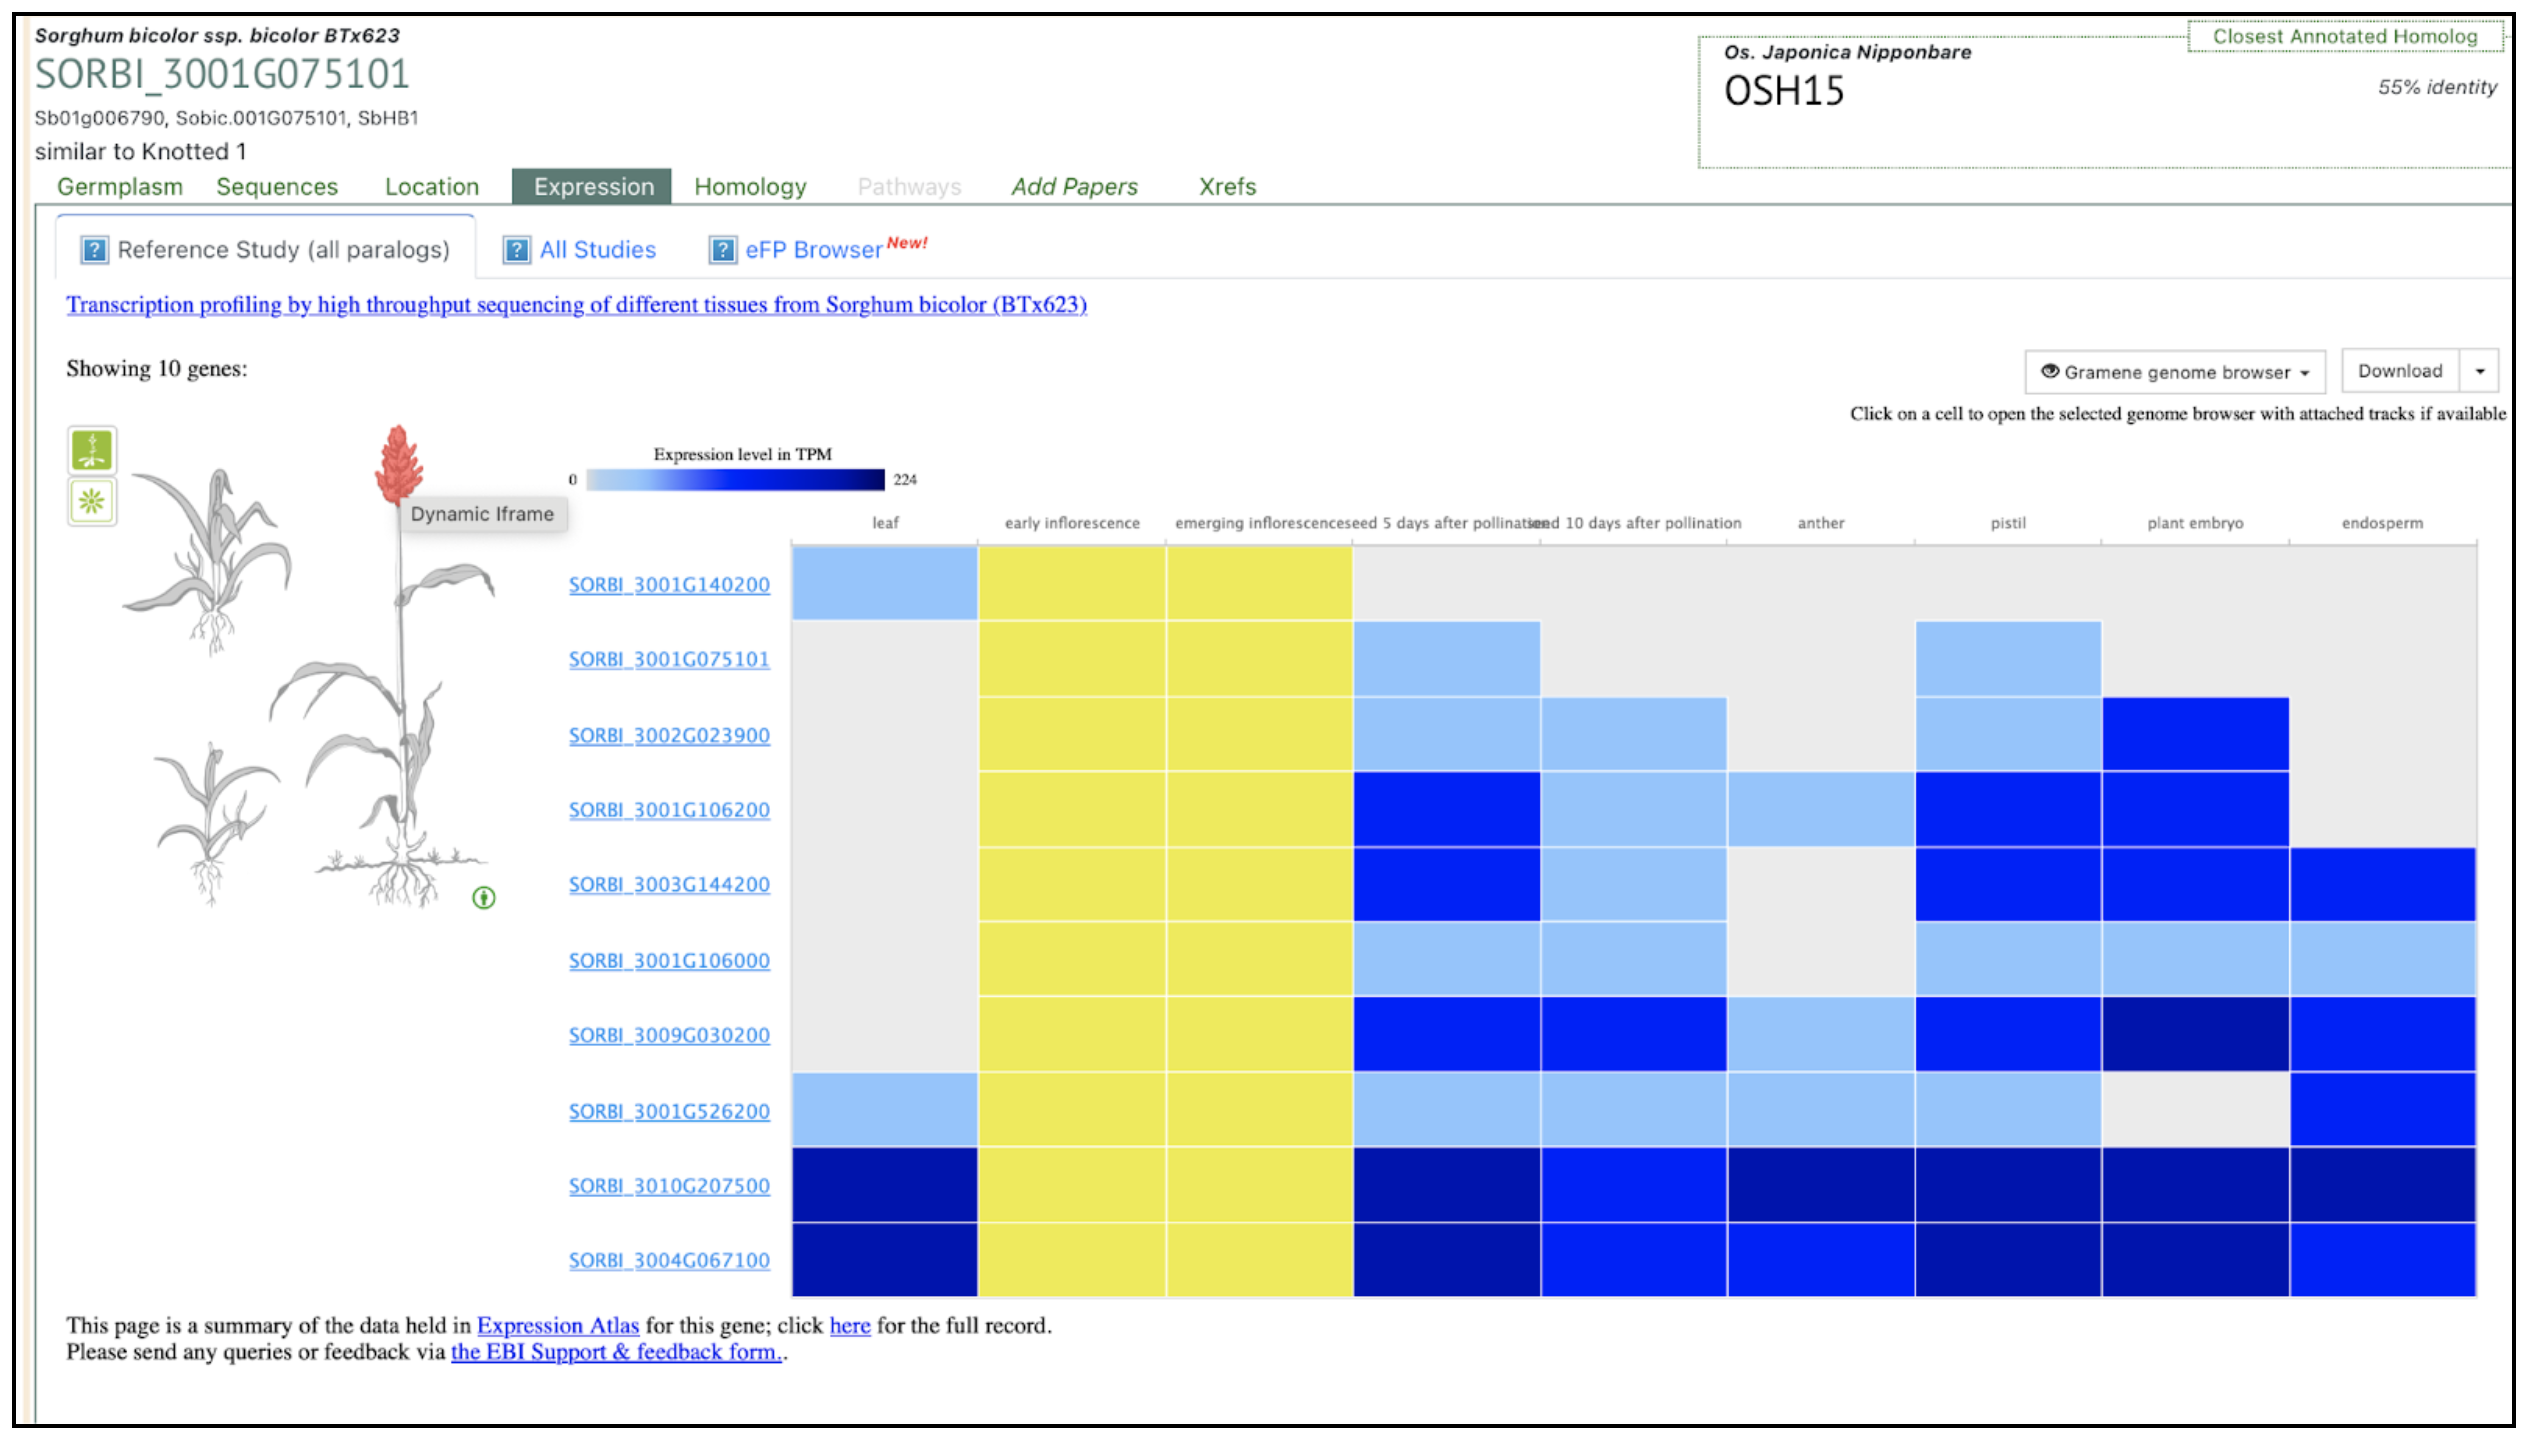
Task: Open the Xrefs tab
Action: [x=1227, y=187]
